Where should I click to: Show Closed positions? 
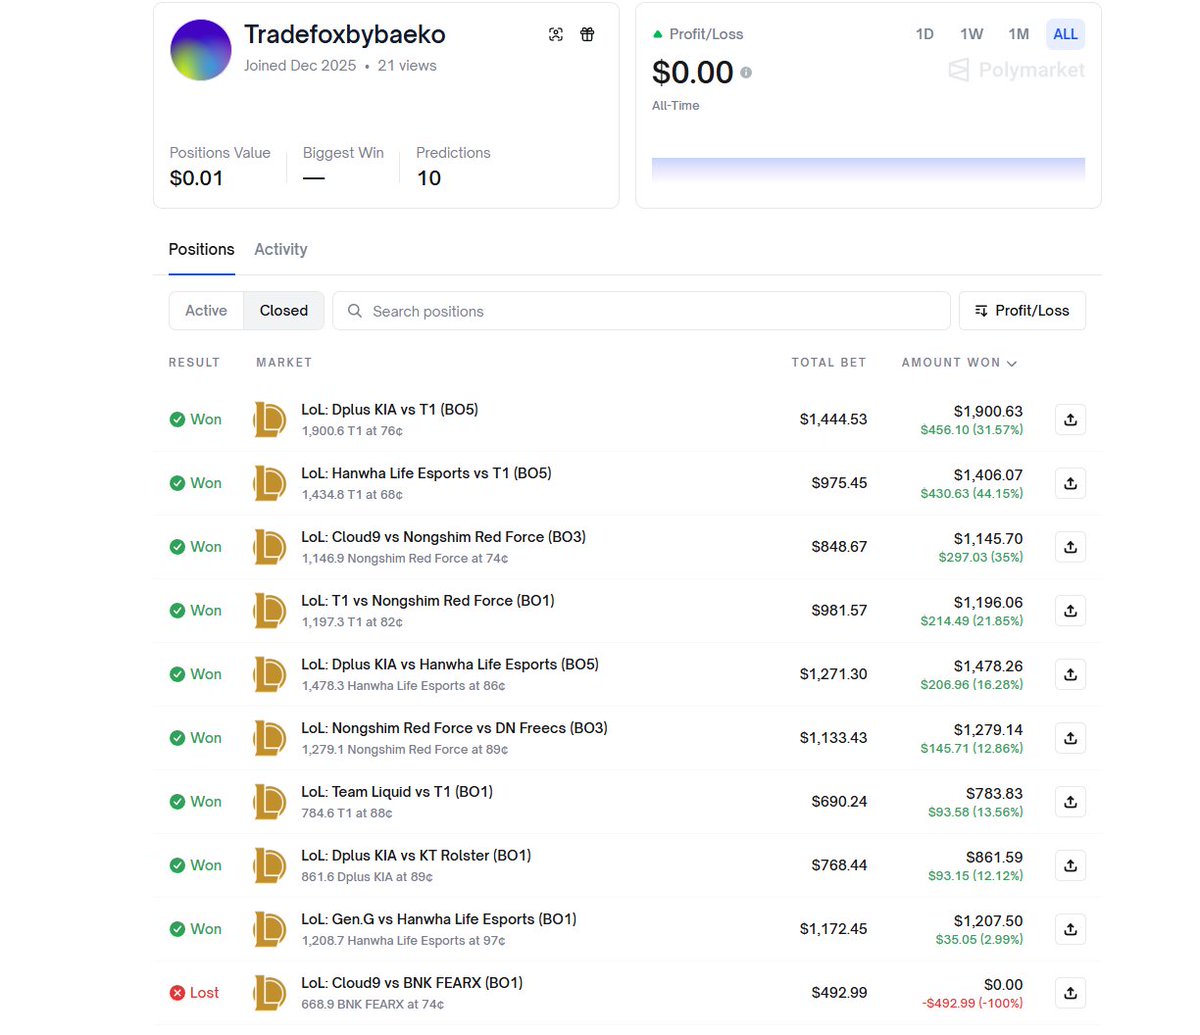pos(284,311)
